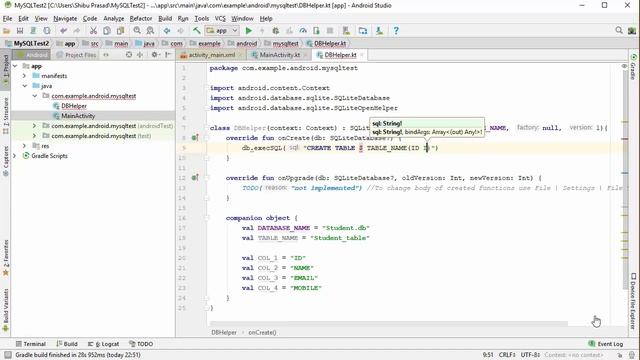Viewport: 640px width, 360px height.
Task: Open the Terminal tool window
Action: click(31, 344)
